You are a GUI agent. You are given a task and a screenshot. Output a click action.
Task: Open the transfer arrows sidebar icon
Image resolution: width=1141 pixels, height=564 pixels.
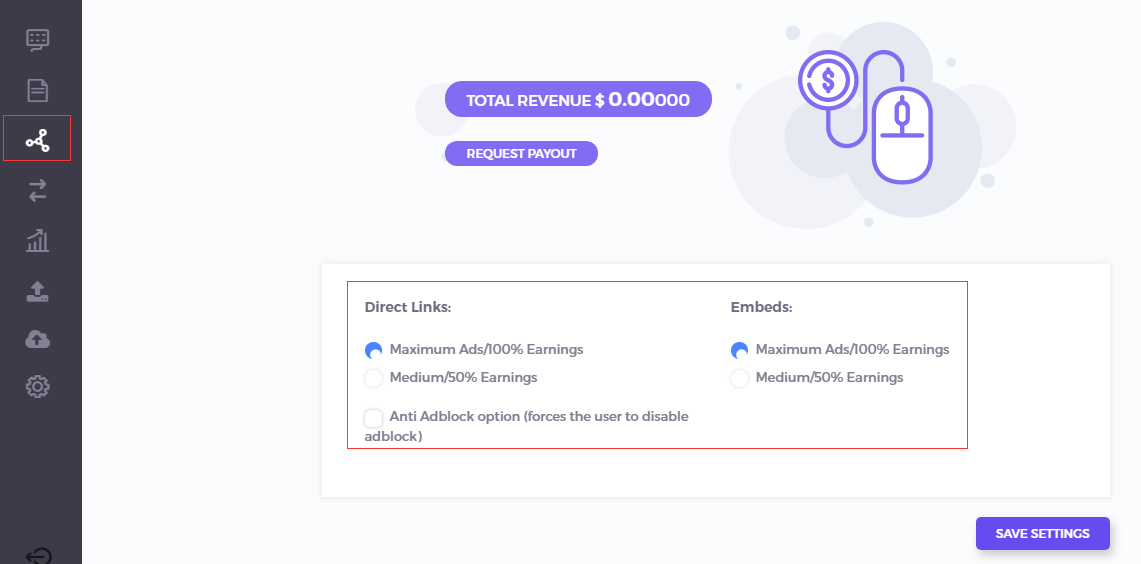coord(38,191)
